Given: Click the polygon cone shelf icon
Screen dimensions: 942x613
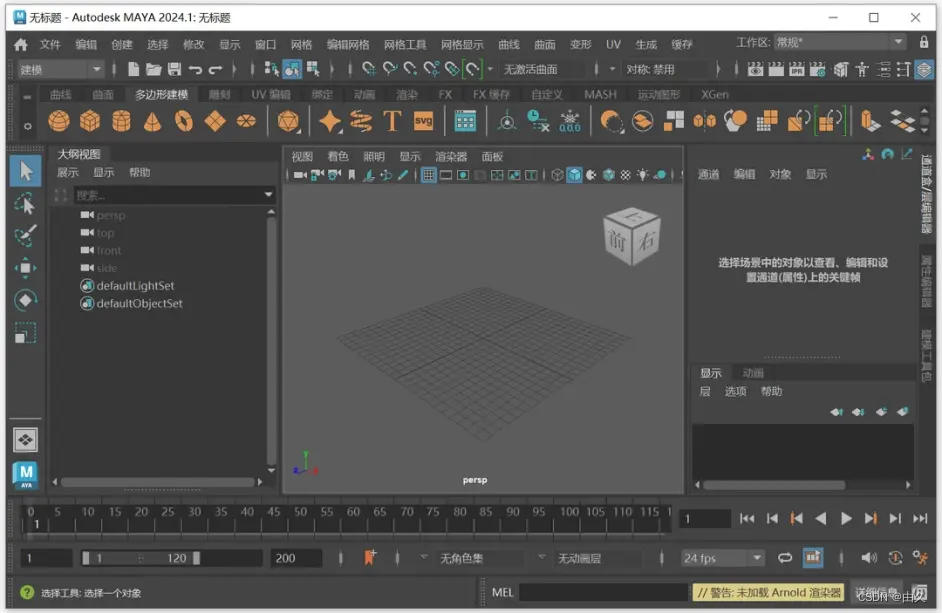Looking at the screenshot, I should [152, 121].
